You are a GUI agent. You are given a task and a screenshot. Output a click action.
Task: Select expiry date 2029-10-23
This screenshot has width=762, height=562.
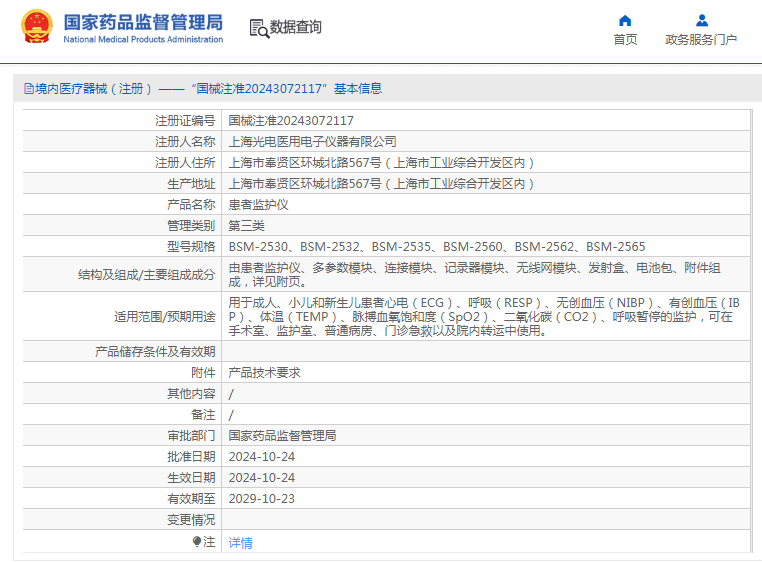click(x=261, y=499)
